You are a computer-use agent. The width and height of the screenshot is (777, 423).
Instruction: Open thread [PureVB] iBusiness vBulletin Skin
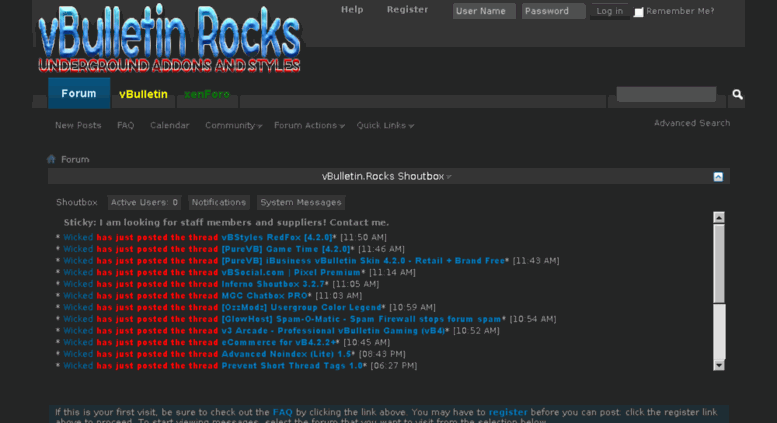coord(363,261)
